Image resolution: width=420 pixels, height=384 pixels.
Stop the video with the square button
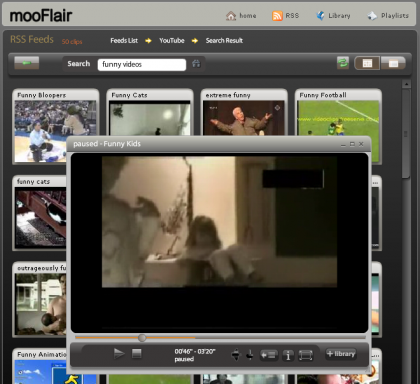pyautogui.click(x=137, y=353)
